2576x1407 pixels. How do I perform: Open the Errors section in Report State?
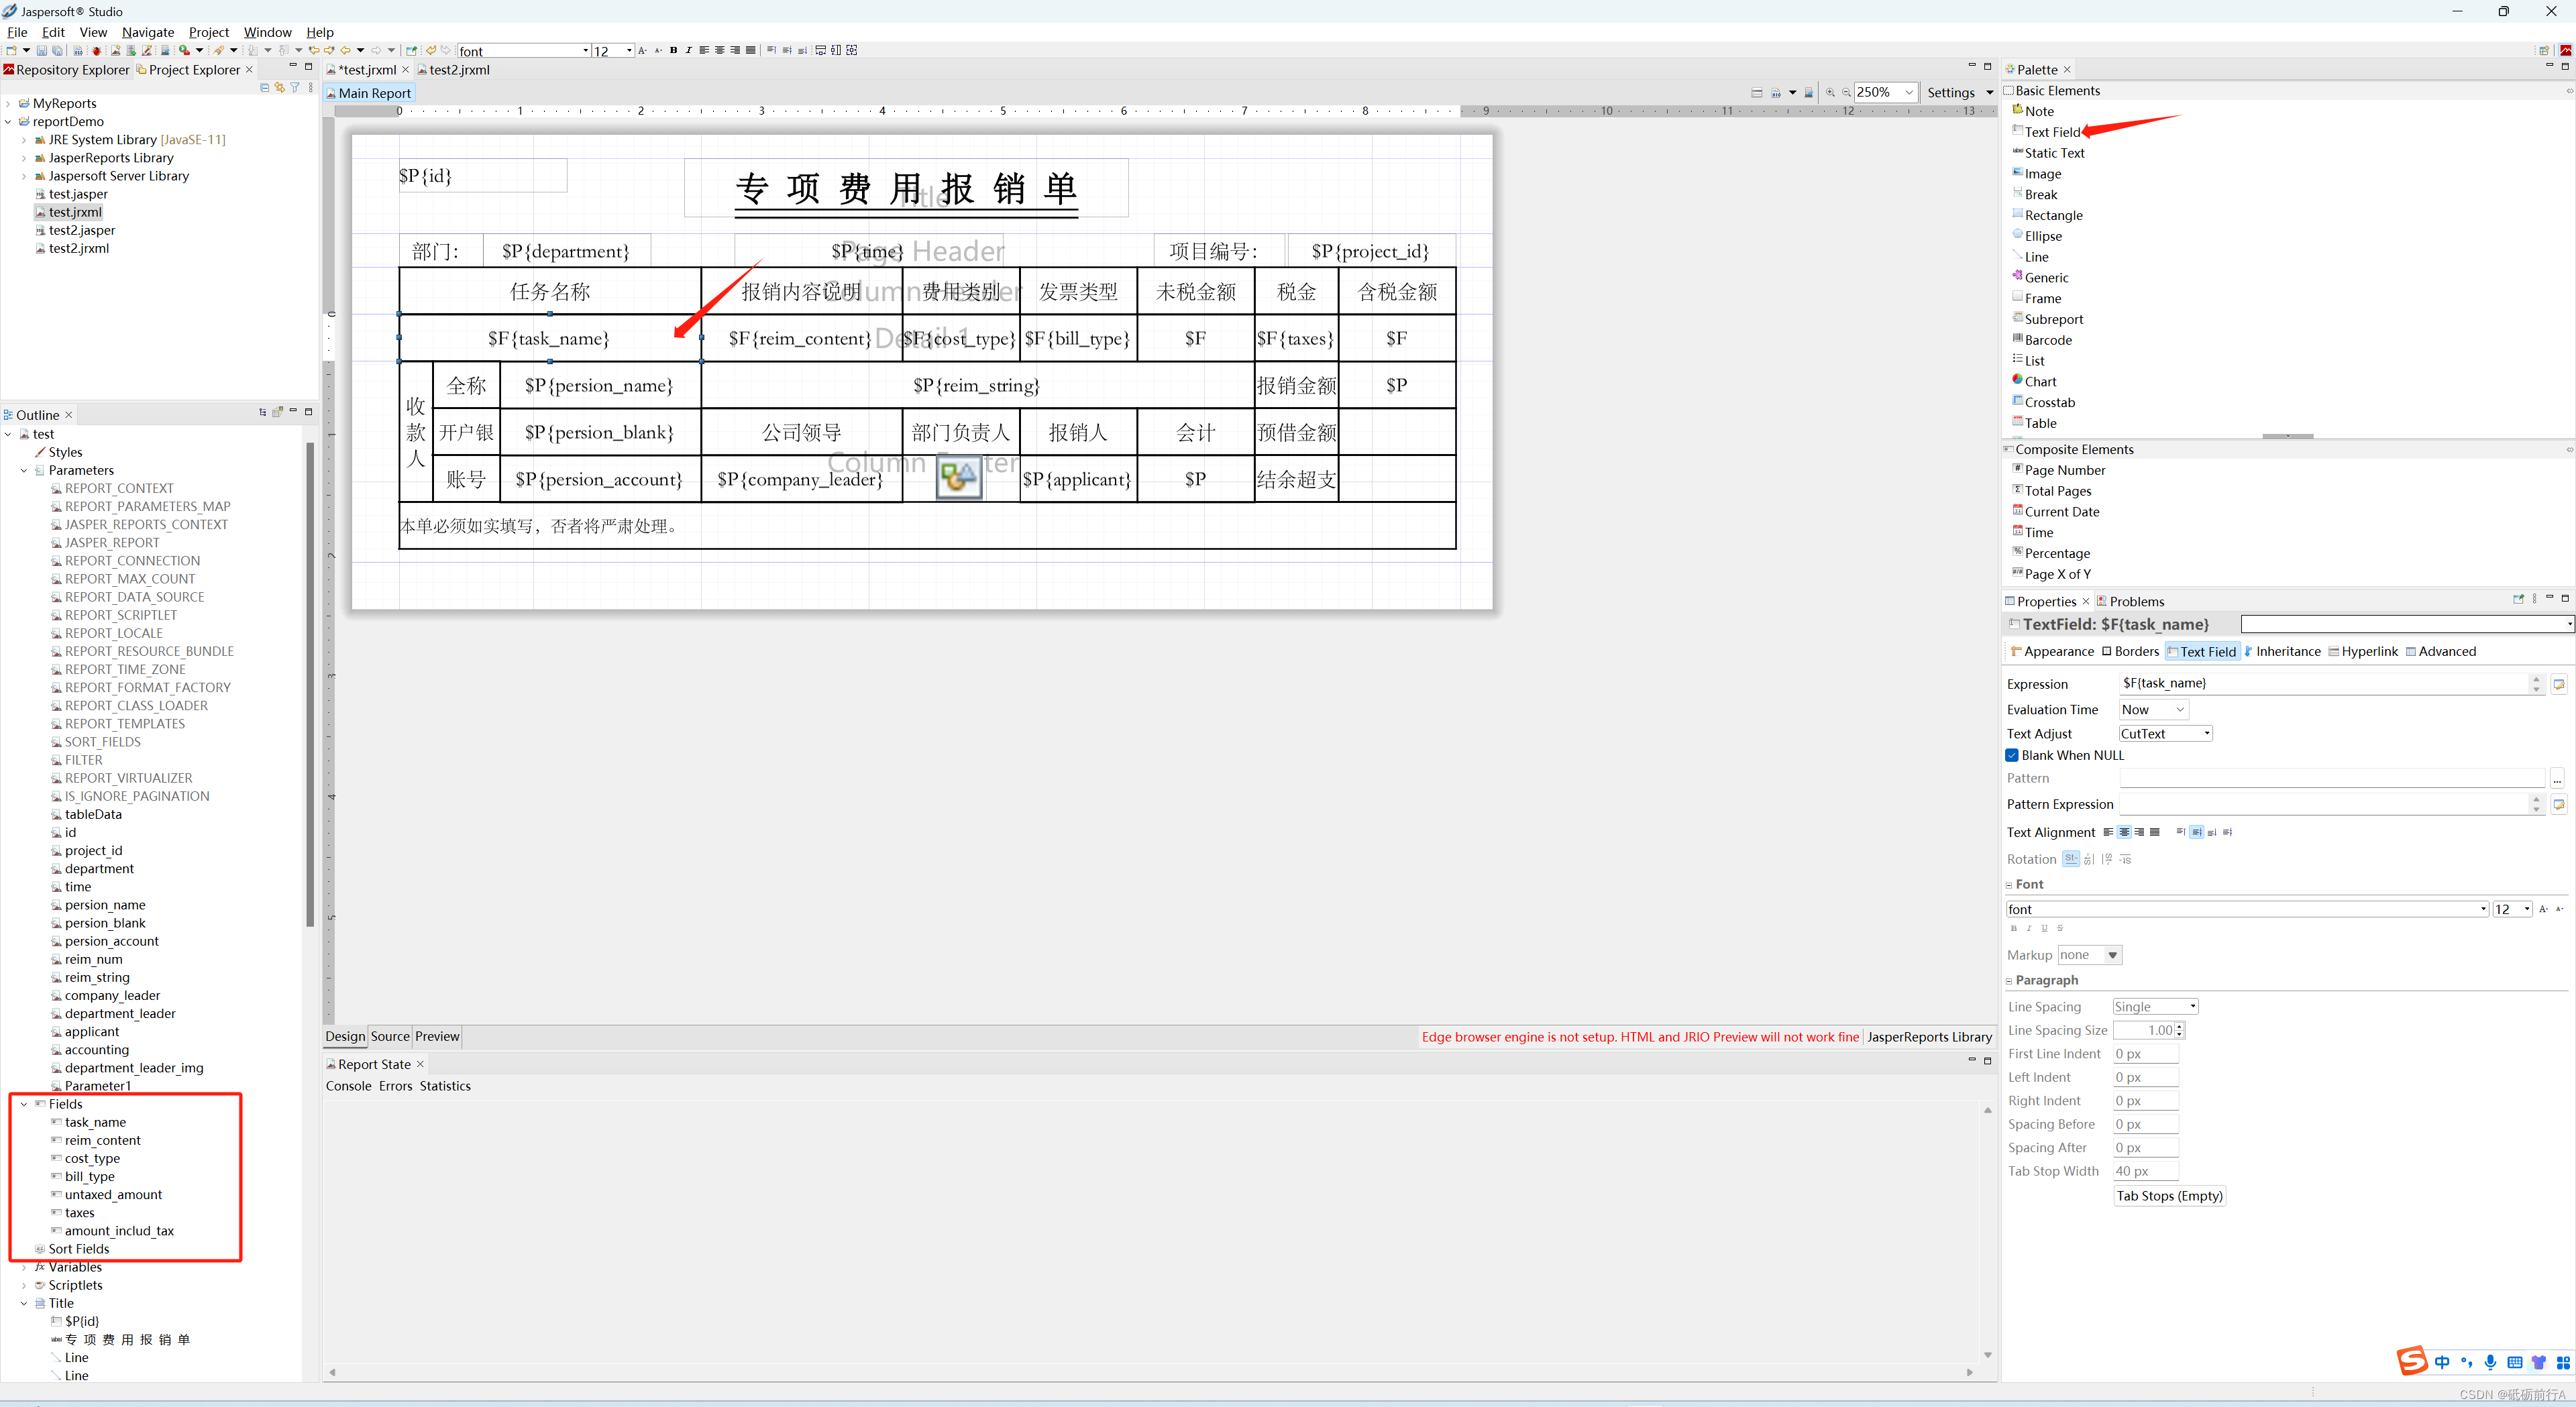(395, 1086)
